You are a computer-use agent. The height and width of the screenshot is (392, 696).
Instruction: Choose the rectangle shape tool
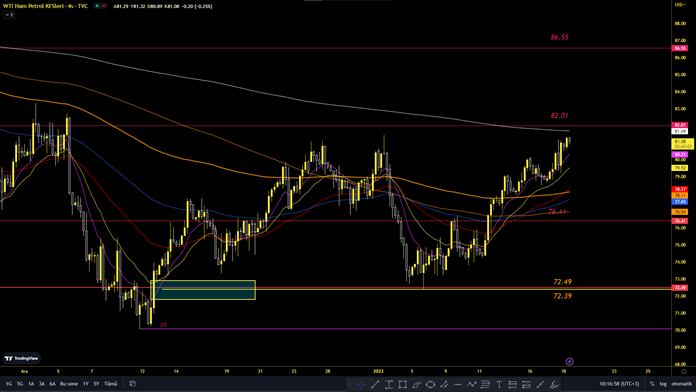click(x=403, y=384)
